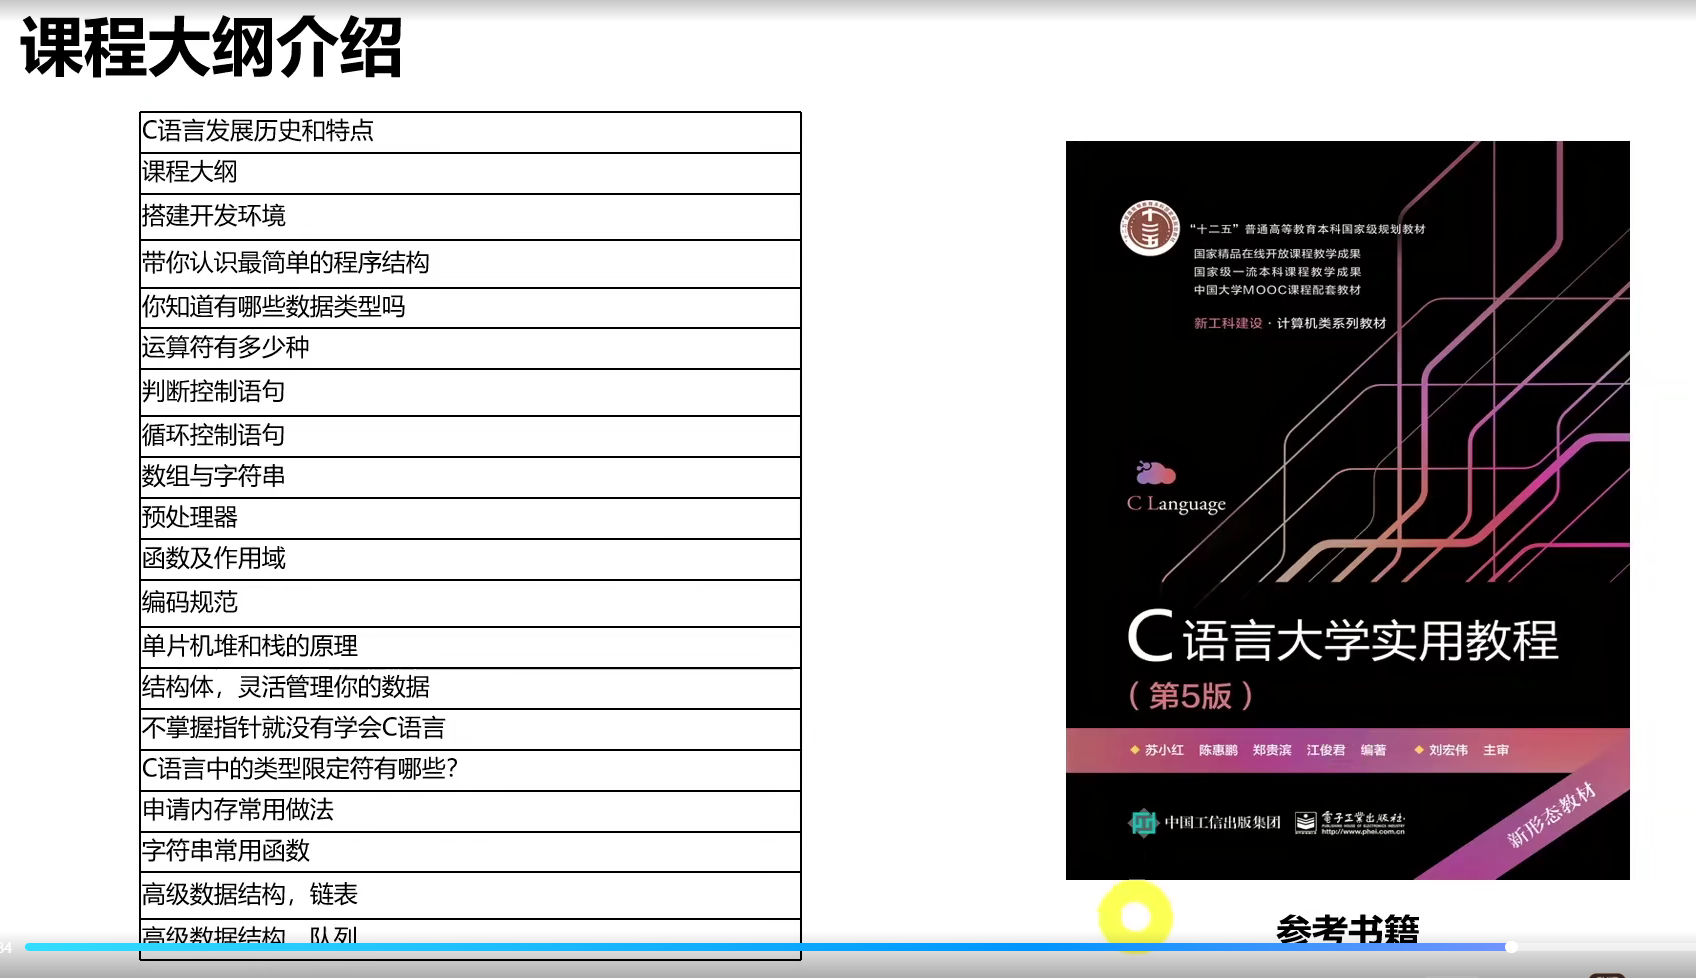Select the row 'C语言发展历史和特点'
The image size is (1696, 978).
pos(470,132)
